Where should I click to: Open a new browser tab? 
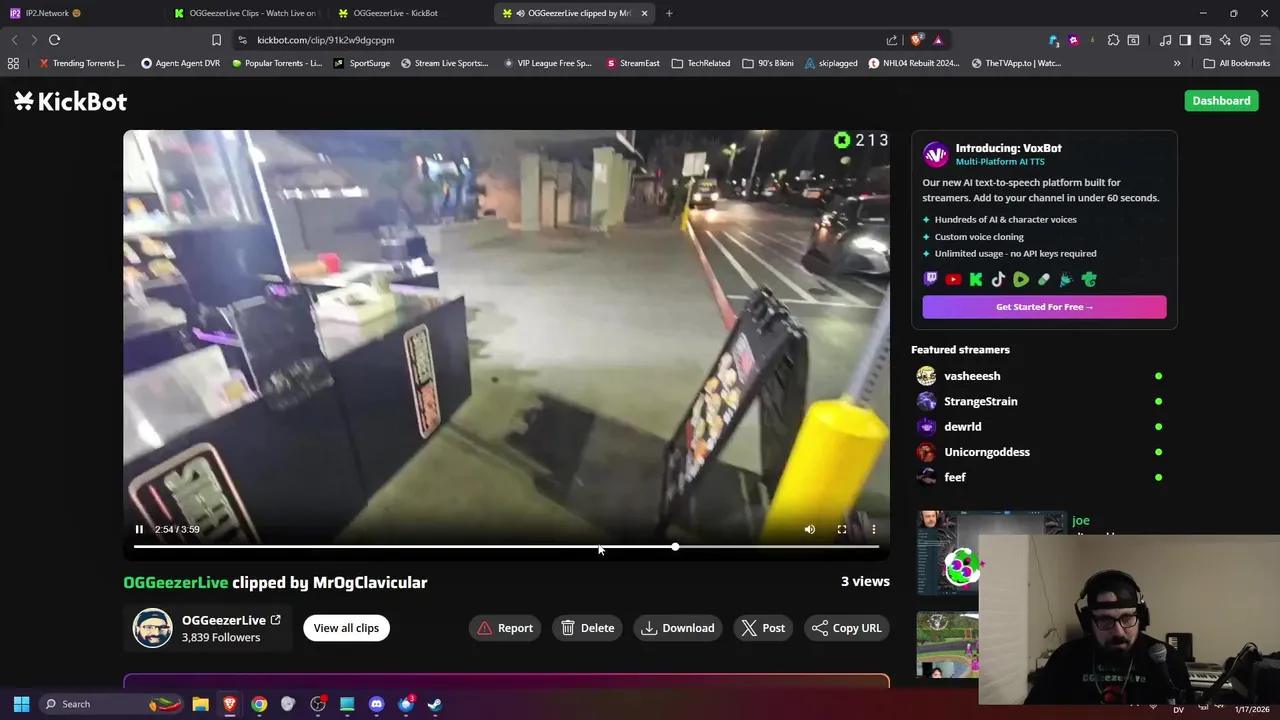669,13
